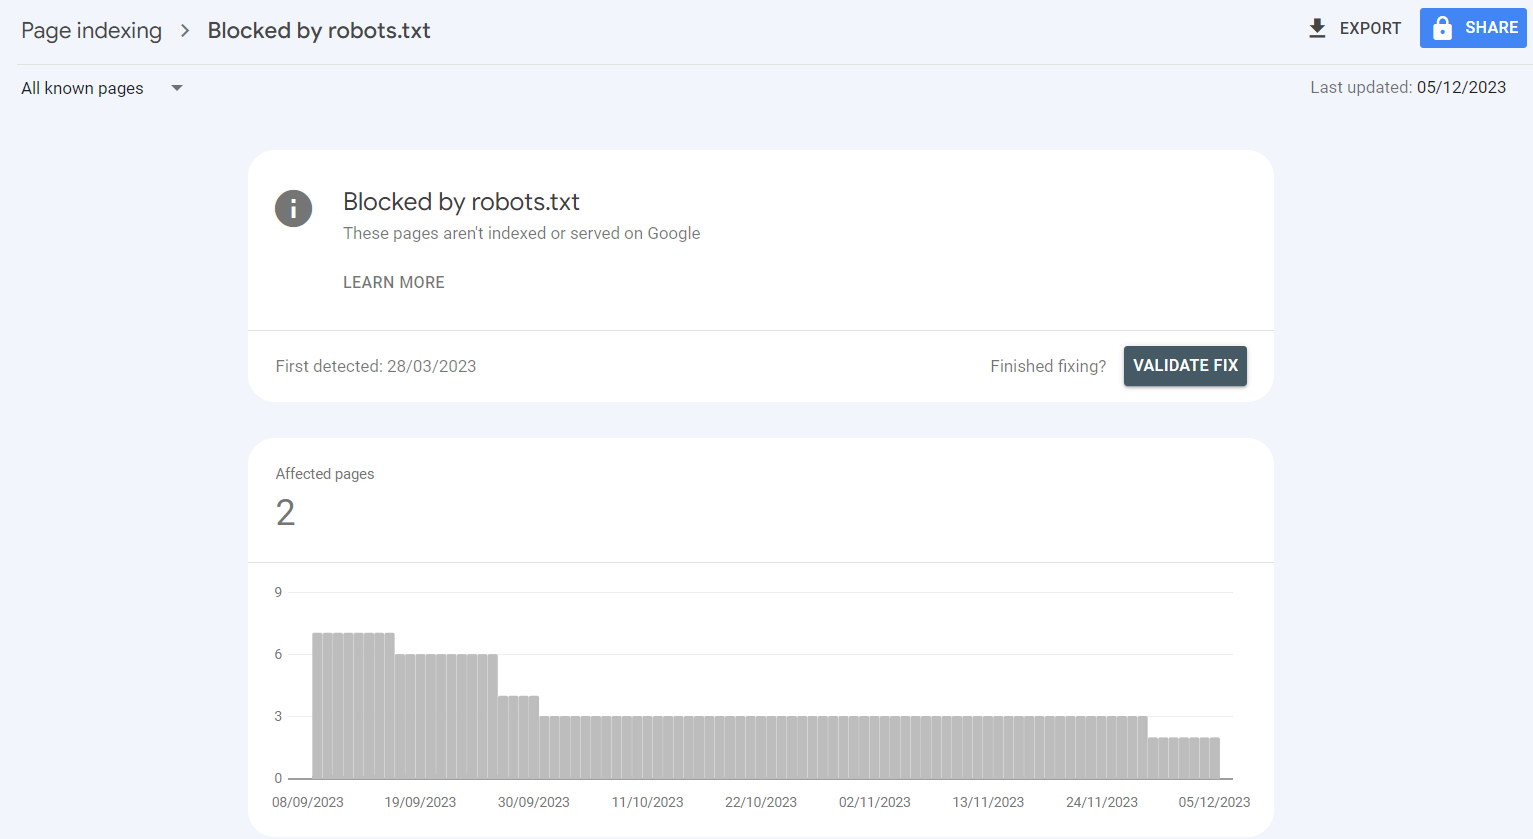1533x839 pixels.
Task: Click the description about pages not indexed
Action: point(521,233)
